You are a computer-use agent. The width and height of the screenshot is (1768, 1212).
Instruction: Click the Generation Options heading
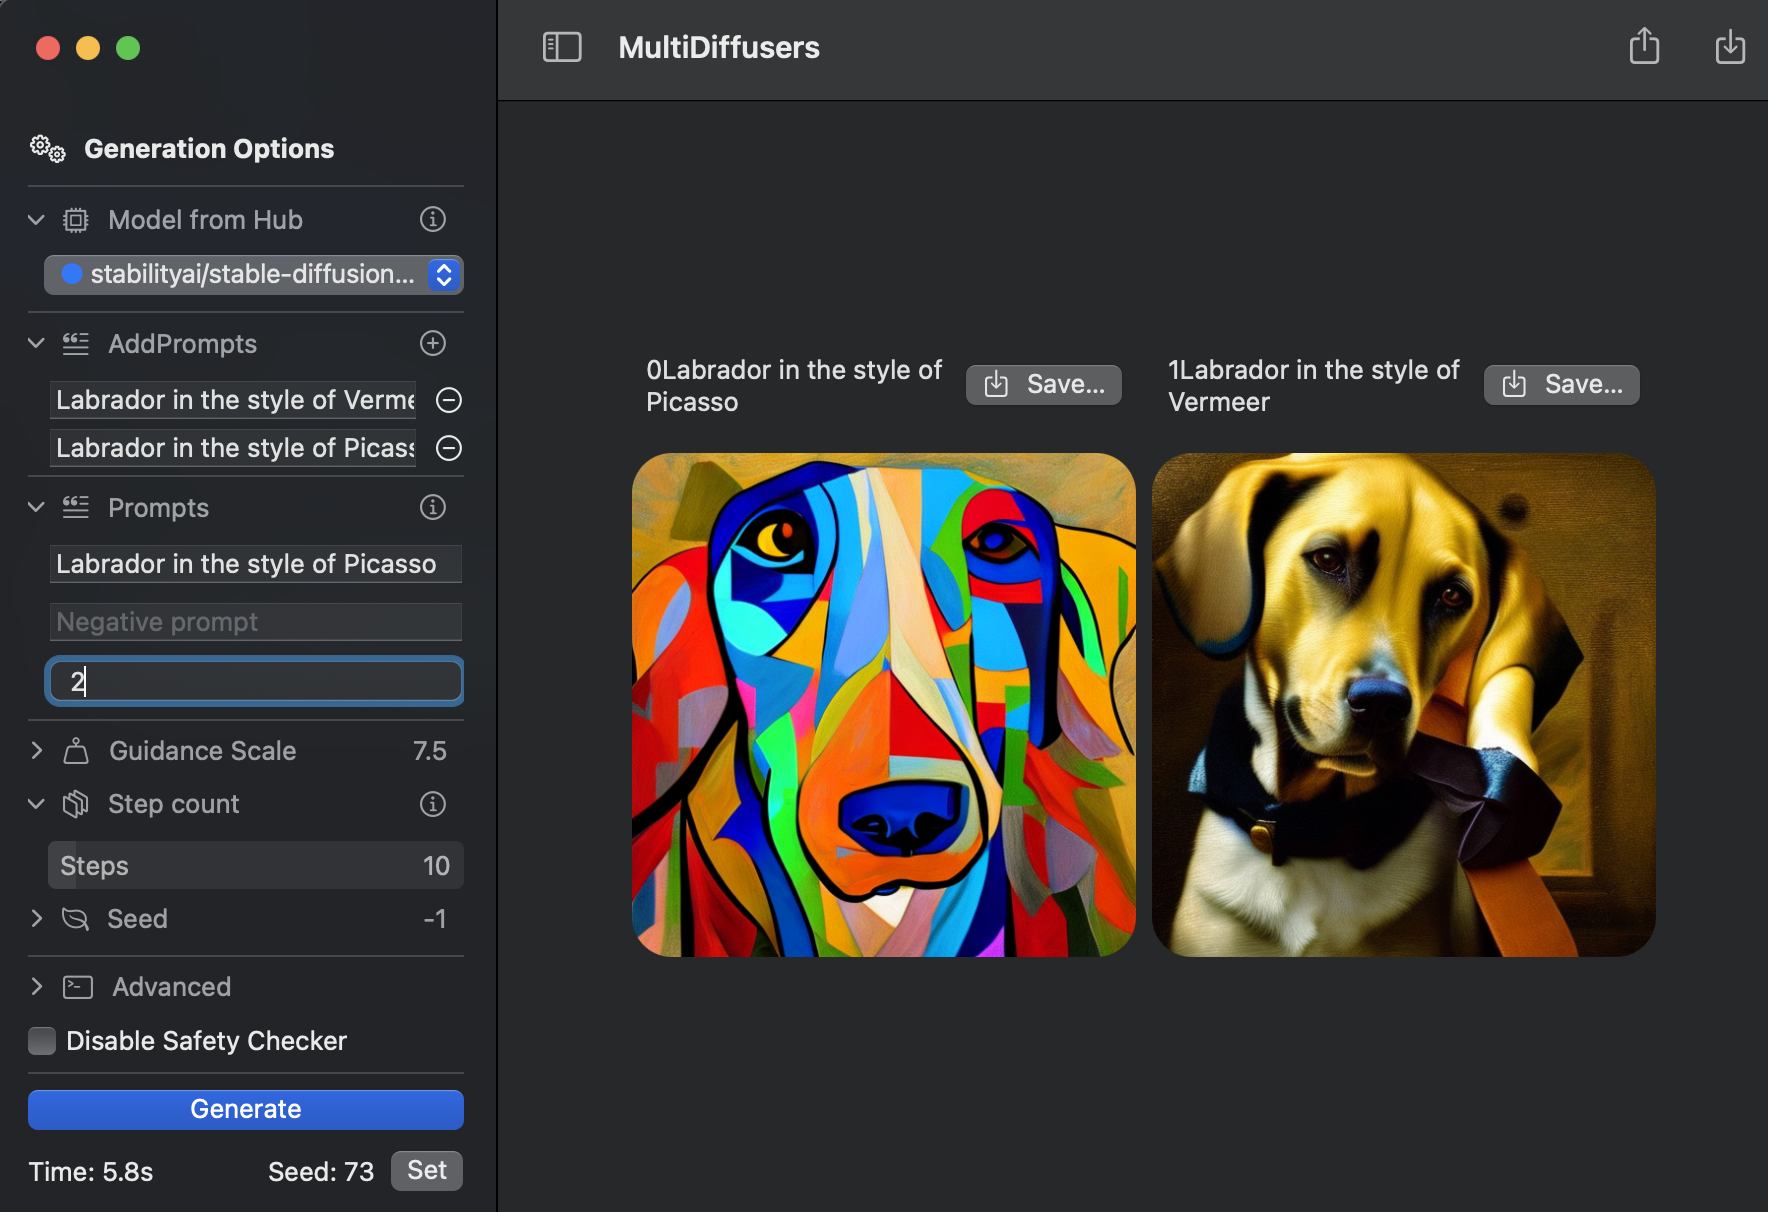pyautogui.click(x=209, y=149)
